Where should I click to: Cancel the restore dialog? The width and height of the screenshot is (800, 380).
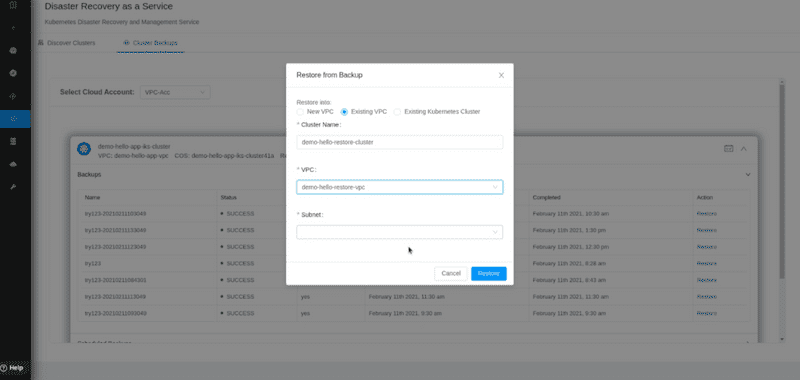[451, 273]
